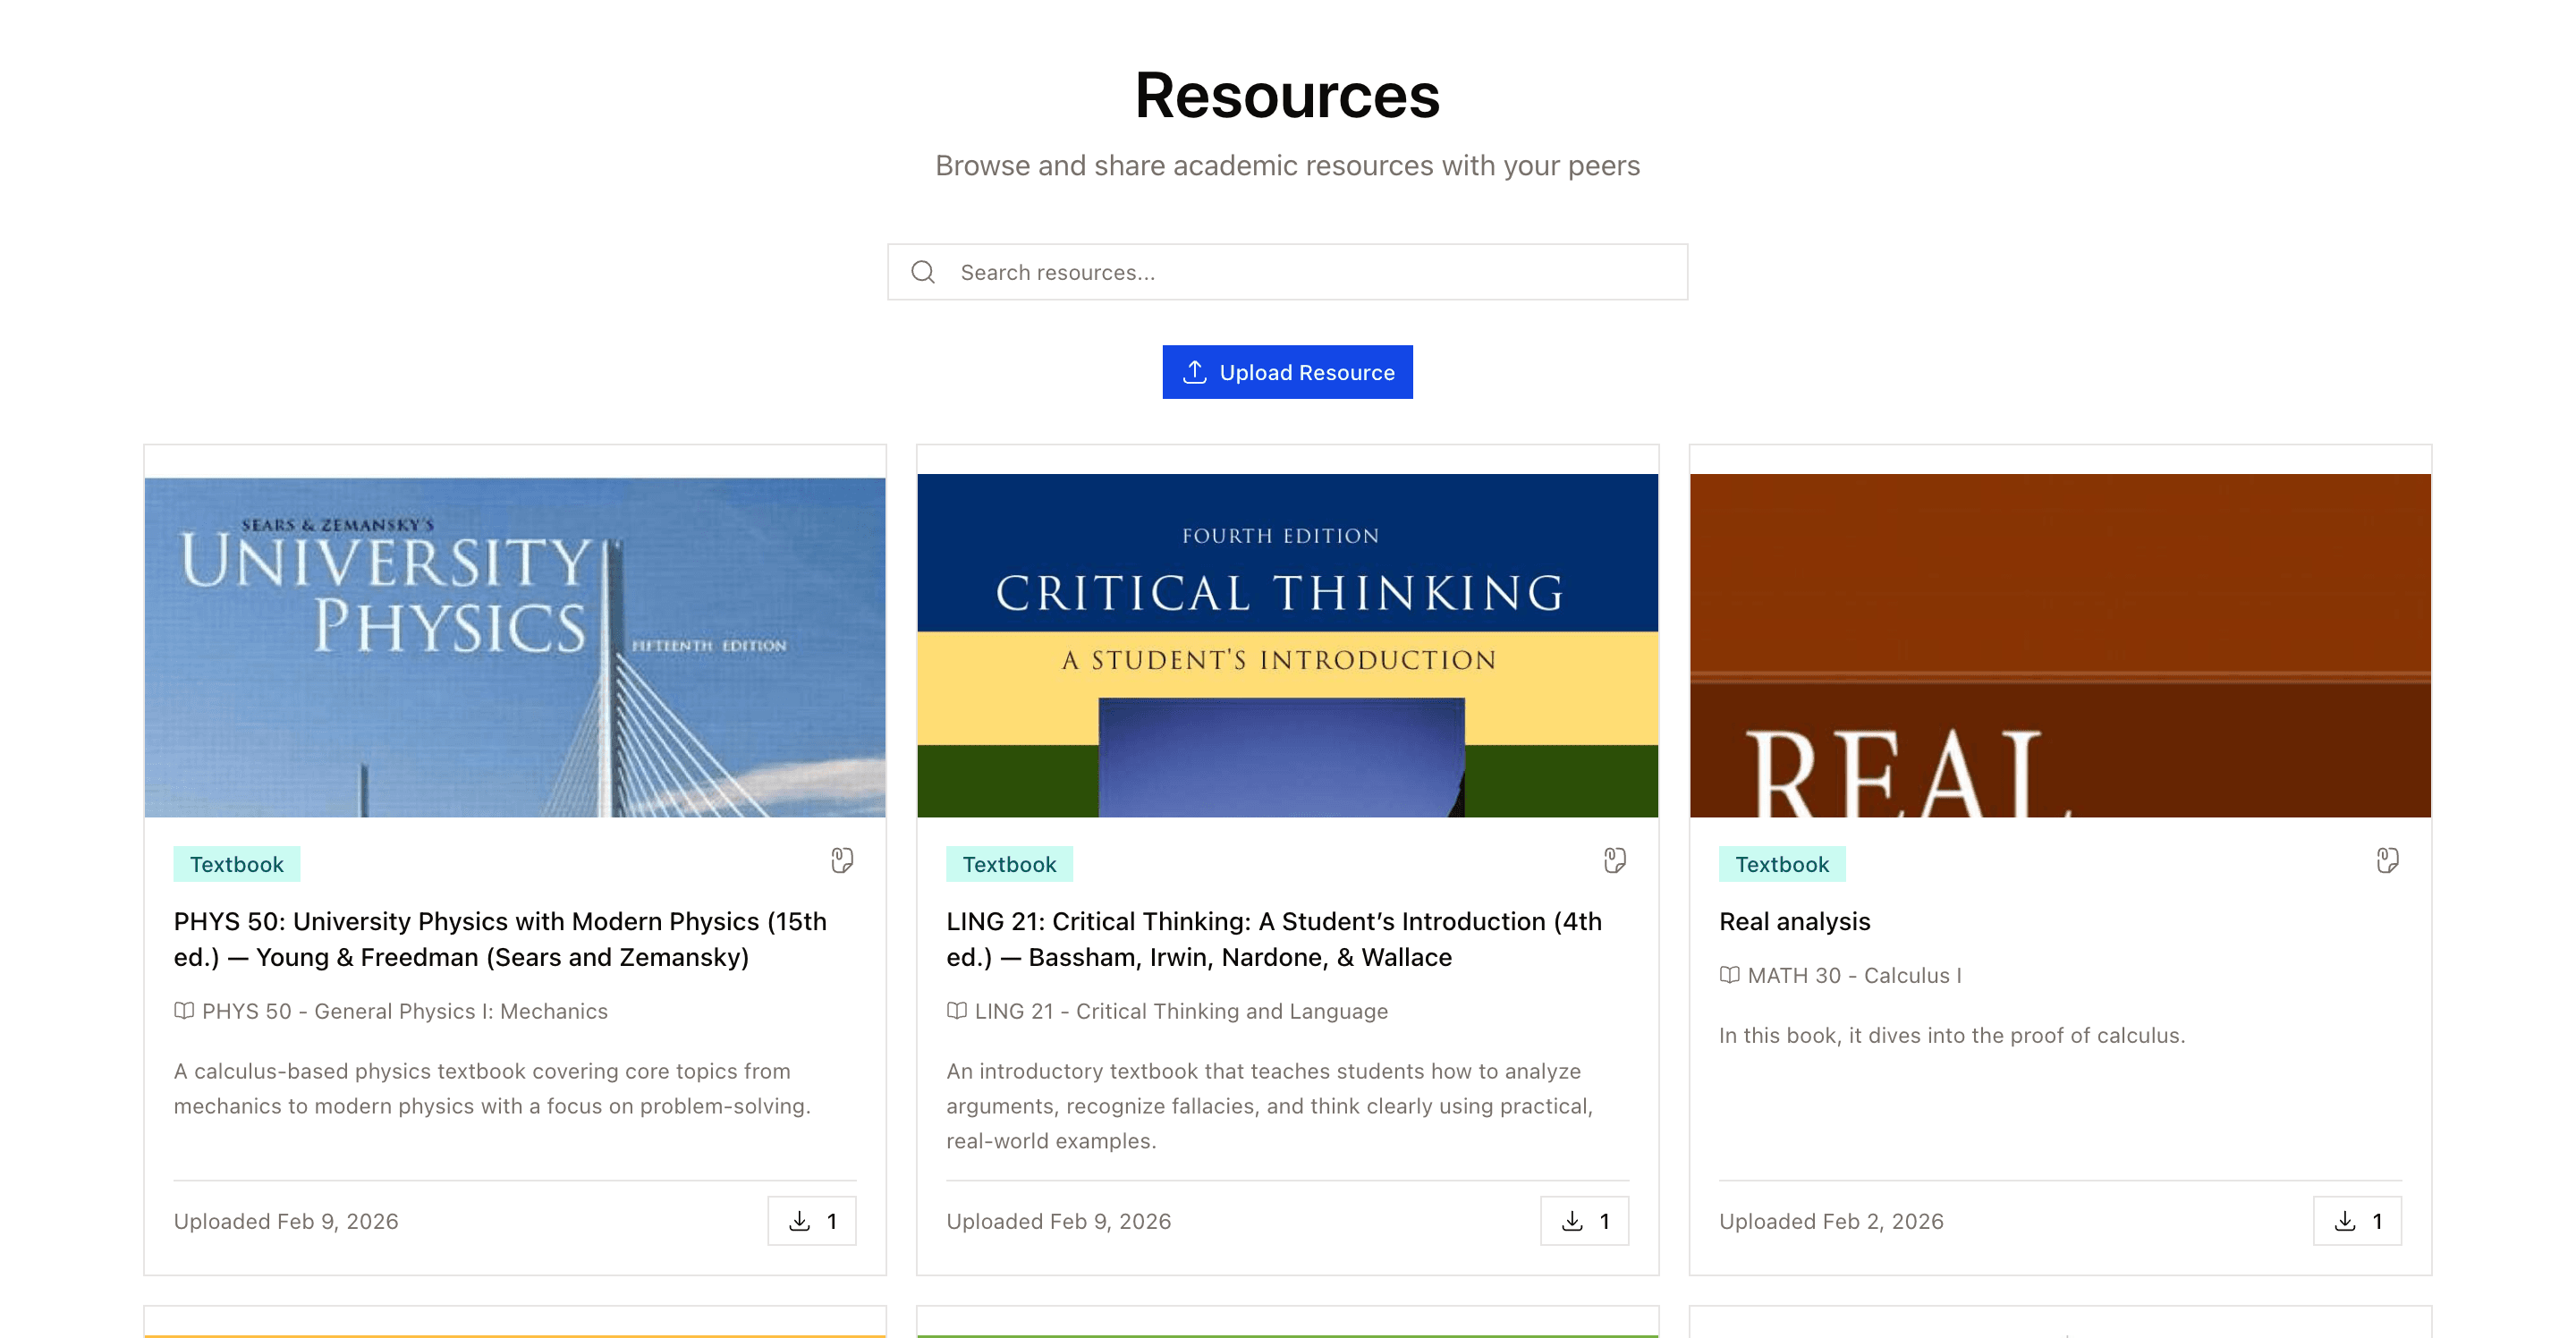Image resolution: width=2576 pixels, height=1338 pixels.
Task: Open the Critical Thinking cover thumbnail
Action: pyautogui.click(x=1287, y=645)
